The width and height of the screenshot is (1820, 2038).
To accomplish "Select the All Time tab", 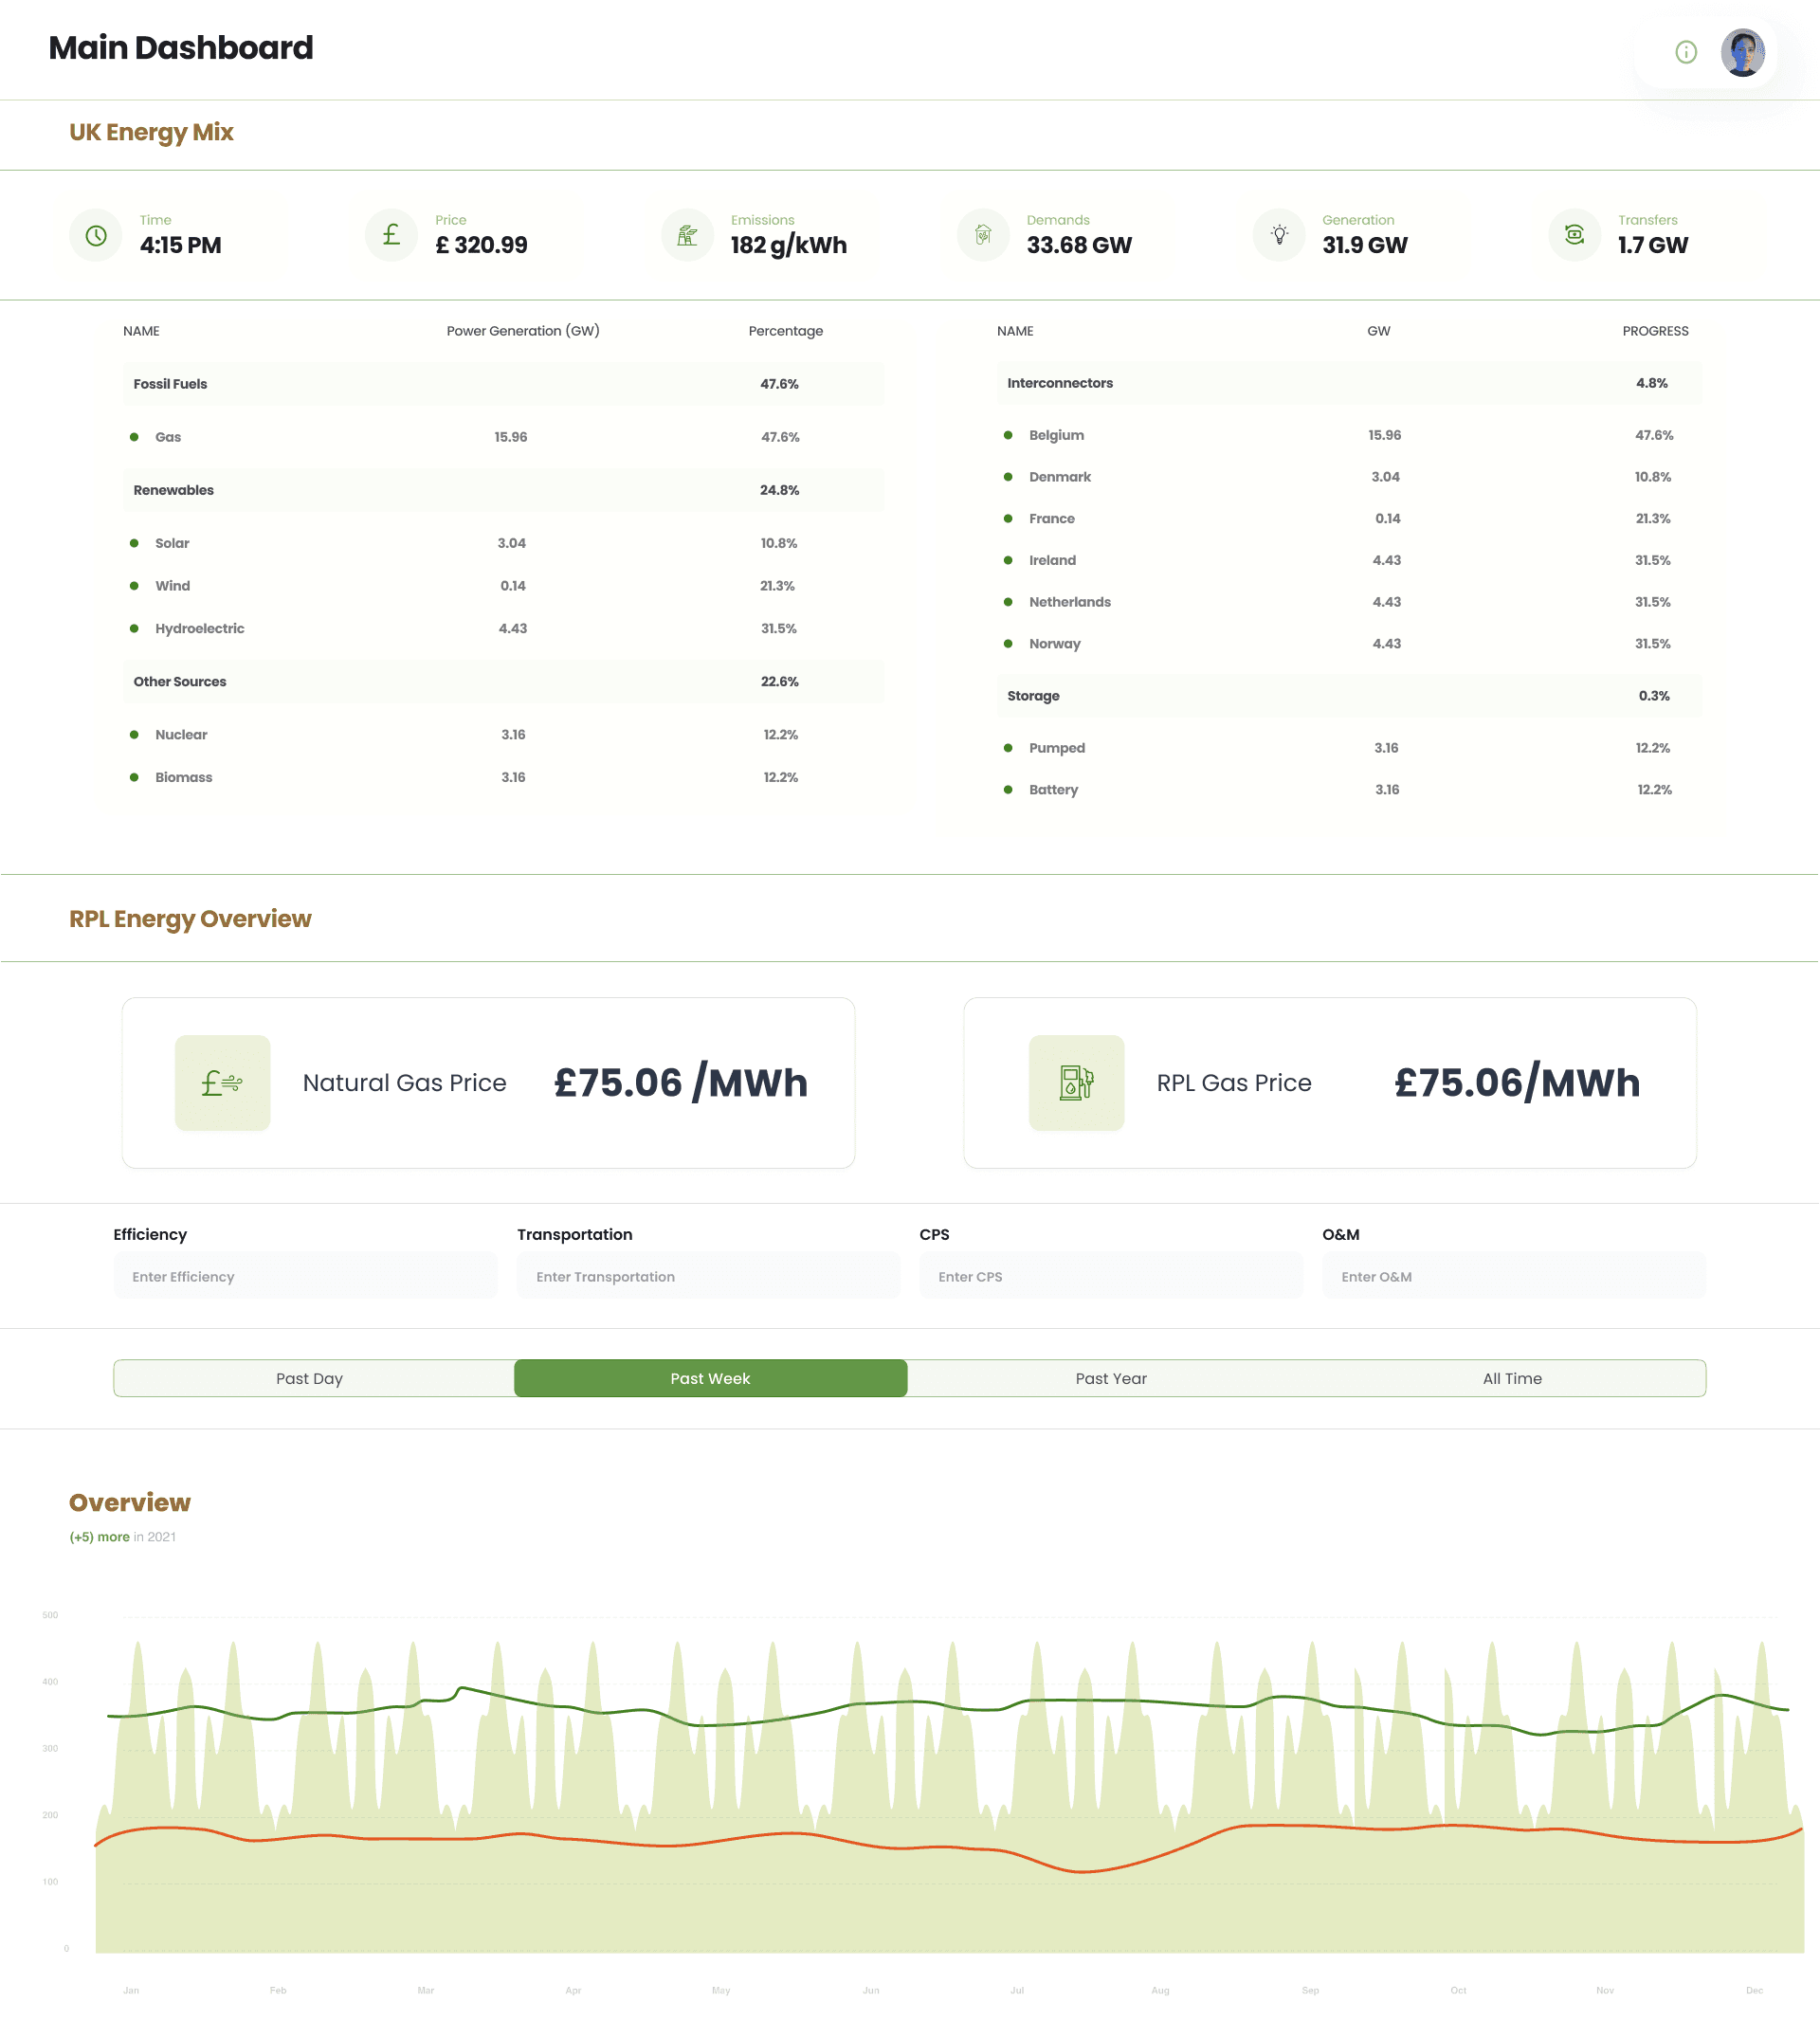I will pos(1511,1378).
